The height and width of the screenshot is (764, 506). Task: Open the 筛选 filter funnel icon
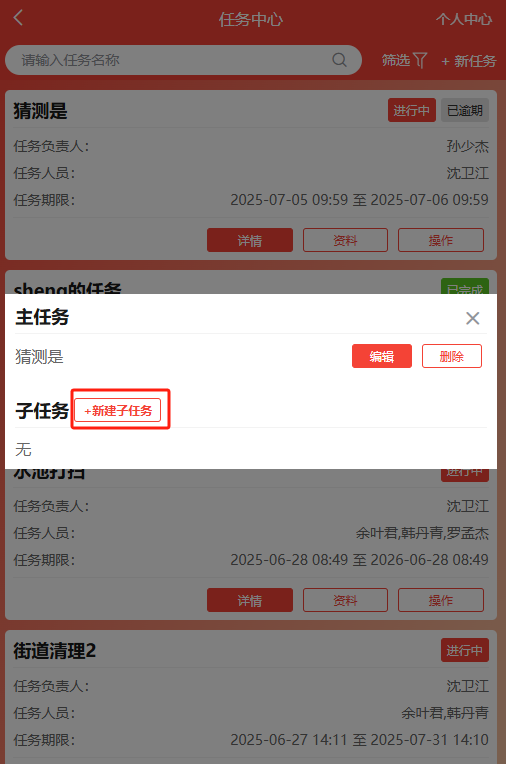coord(419,60)
